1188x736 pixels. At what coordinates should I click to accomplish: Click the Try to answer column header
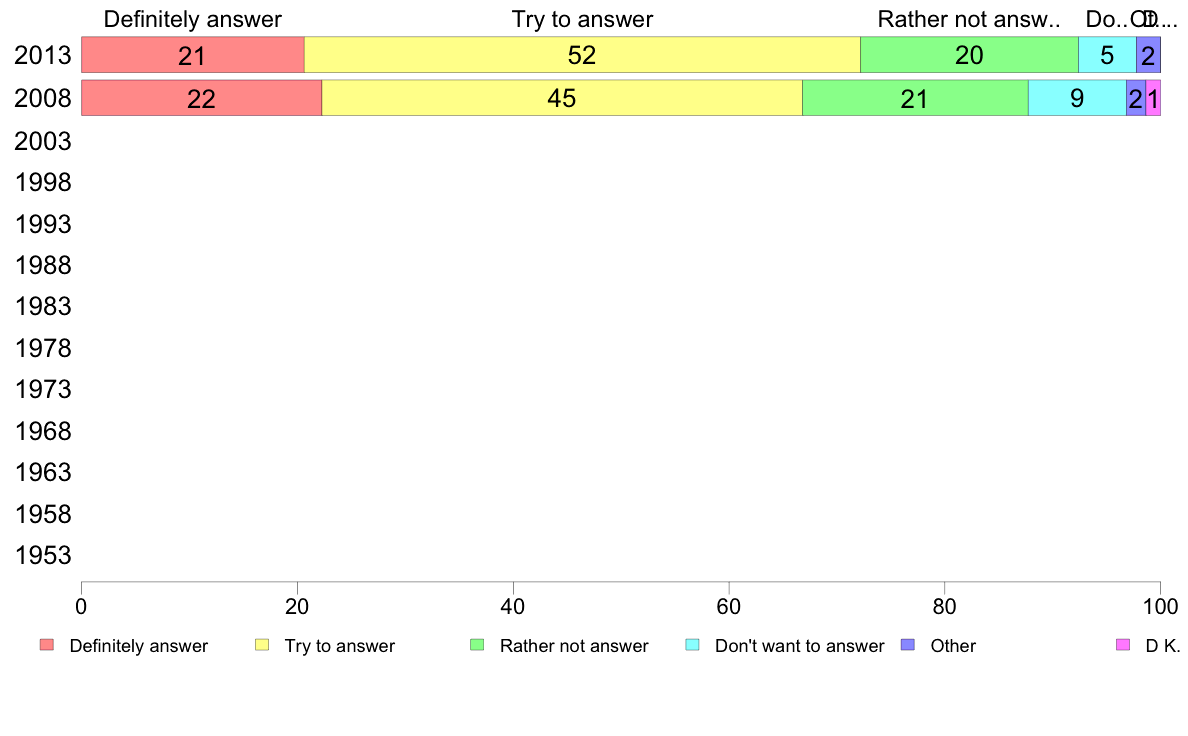pos(582,20)
